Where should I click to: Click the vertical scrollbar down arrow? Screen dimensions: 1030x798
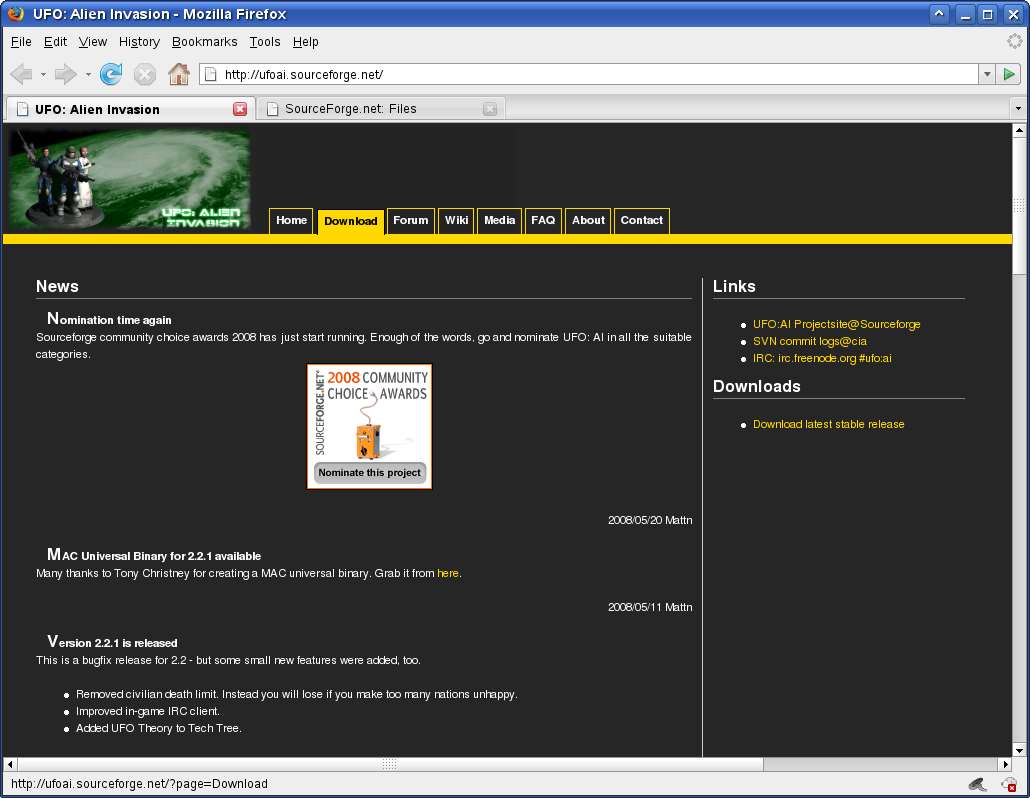(x=1019, y=751)
